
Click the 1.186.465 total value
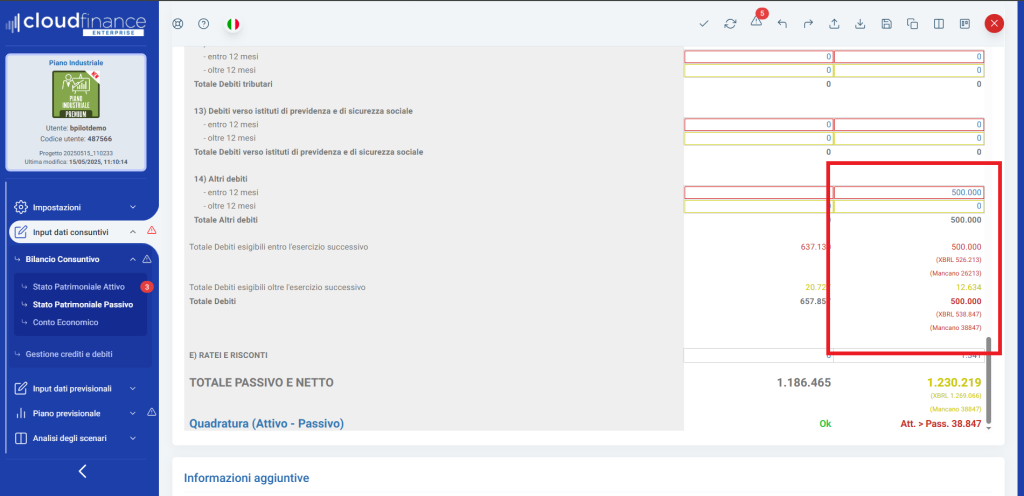pos(804,383)
